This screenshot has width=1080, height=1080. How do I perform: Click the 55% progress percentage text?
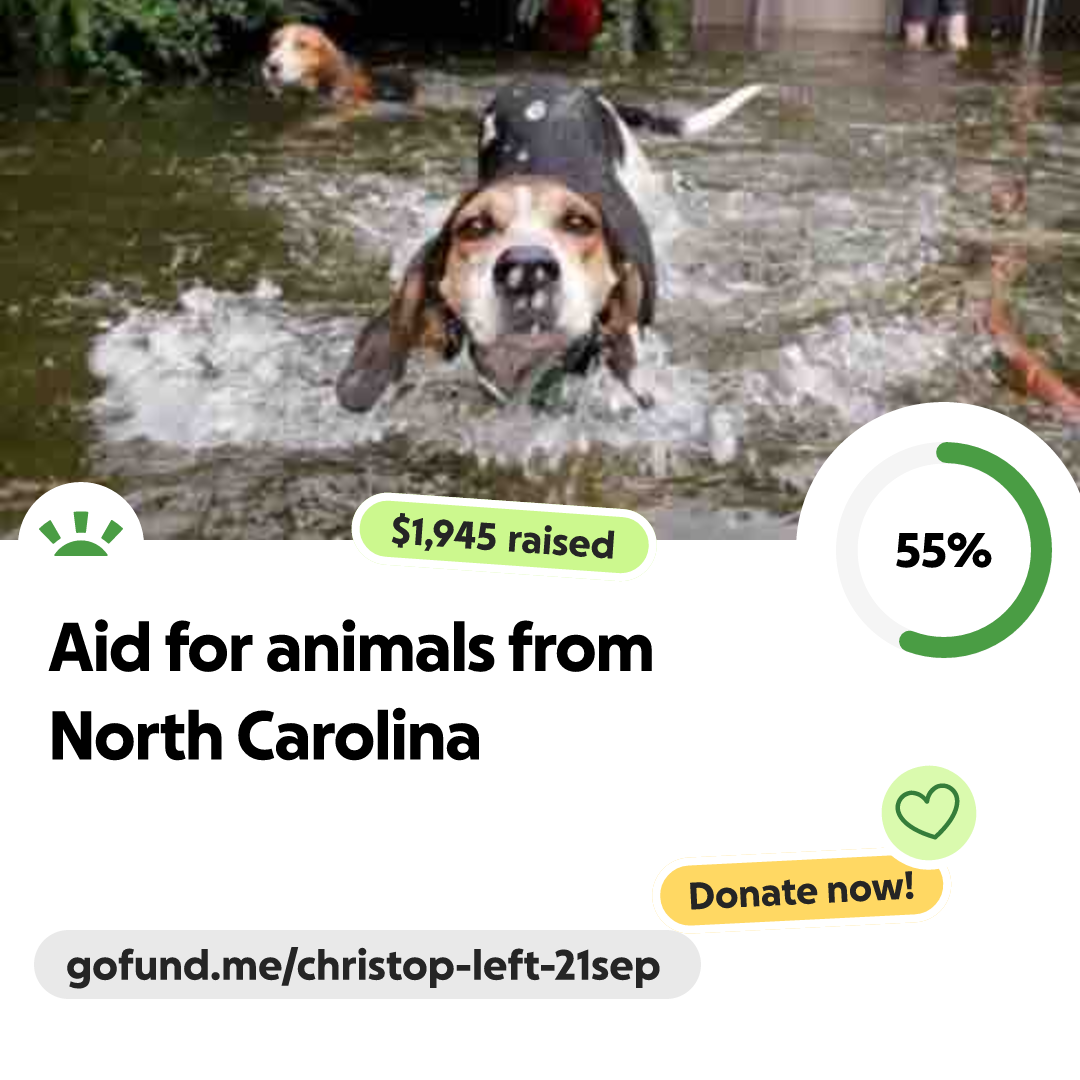click(943, 550)
